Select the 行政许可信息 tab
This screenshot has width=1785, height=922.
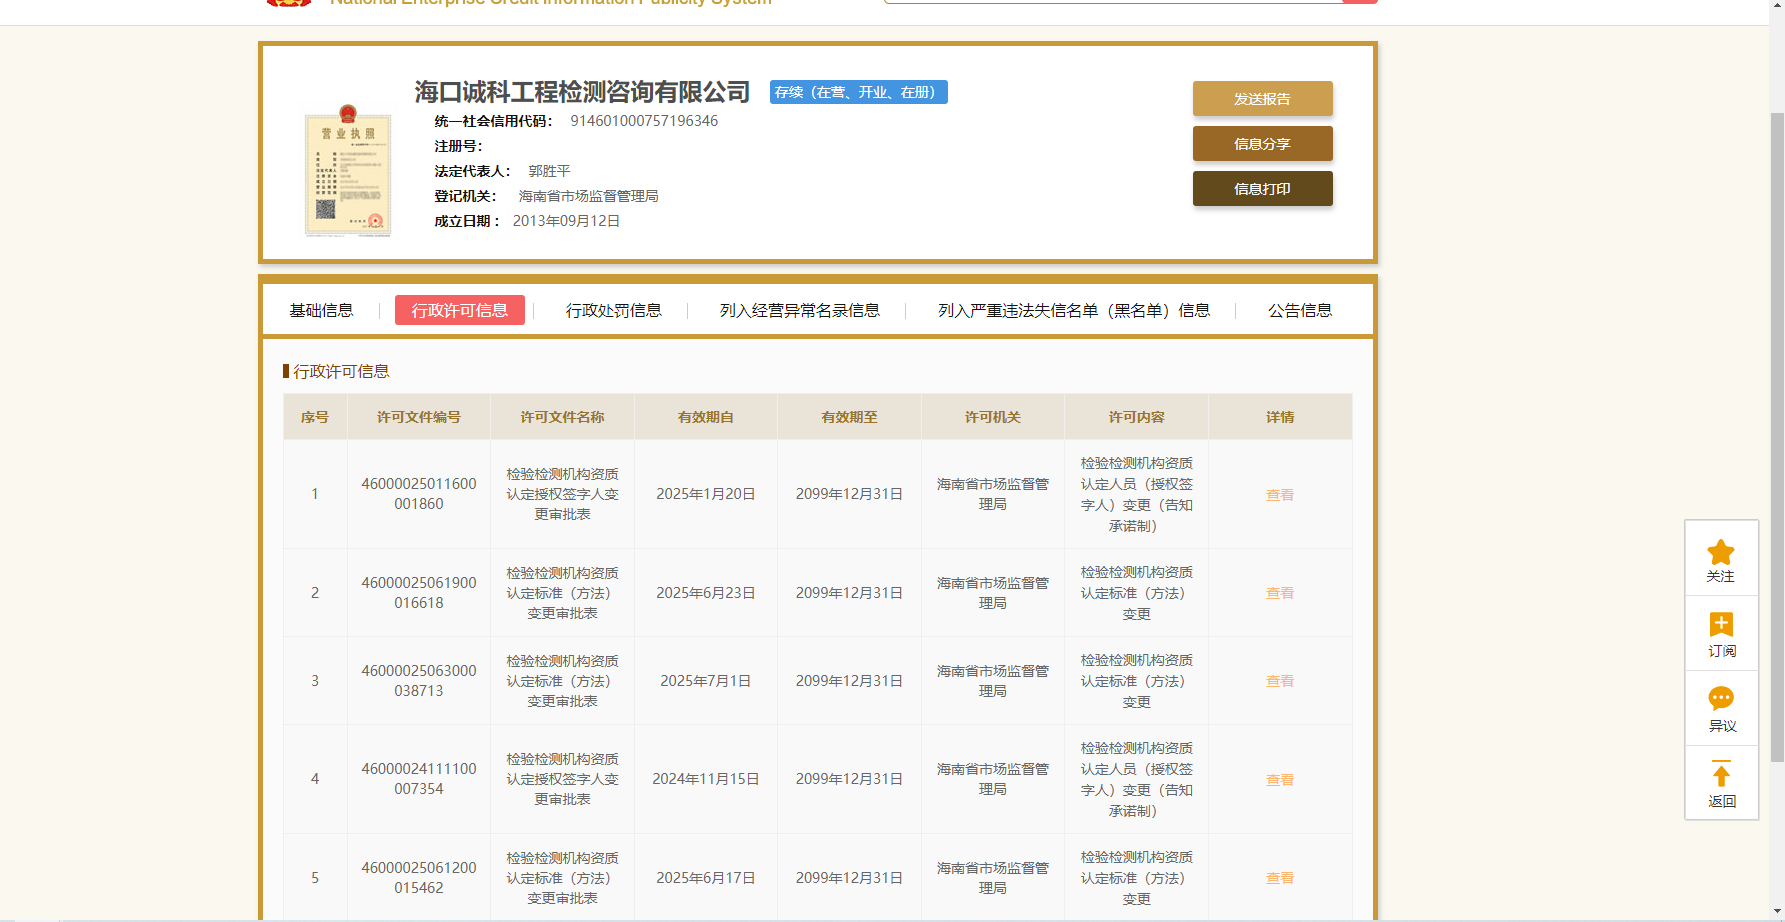(x=459, y=311)
